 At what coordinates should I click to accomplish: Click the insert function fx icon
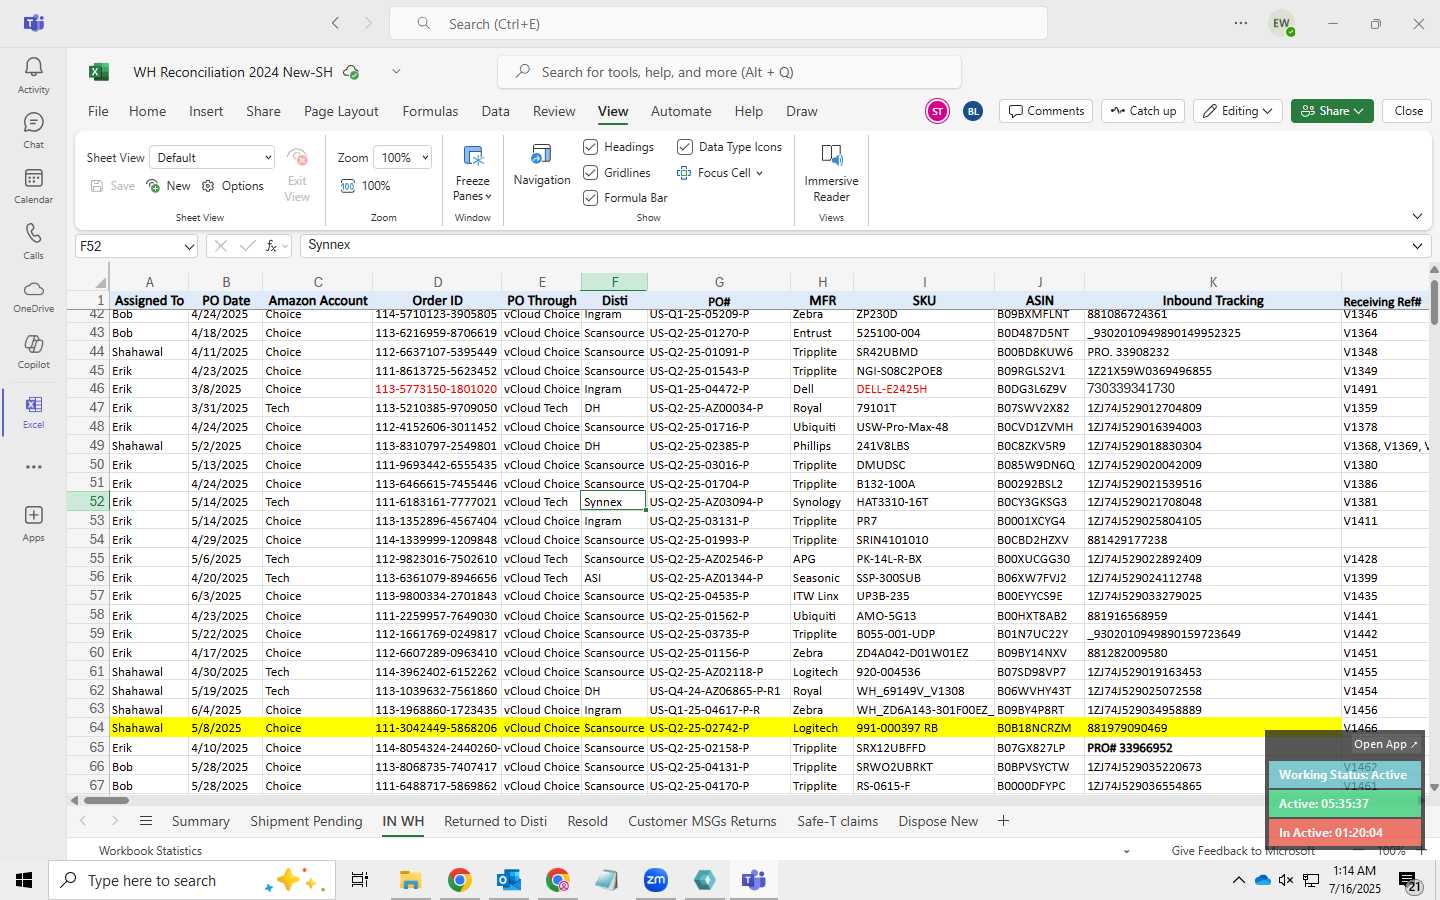[271, 246]
